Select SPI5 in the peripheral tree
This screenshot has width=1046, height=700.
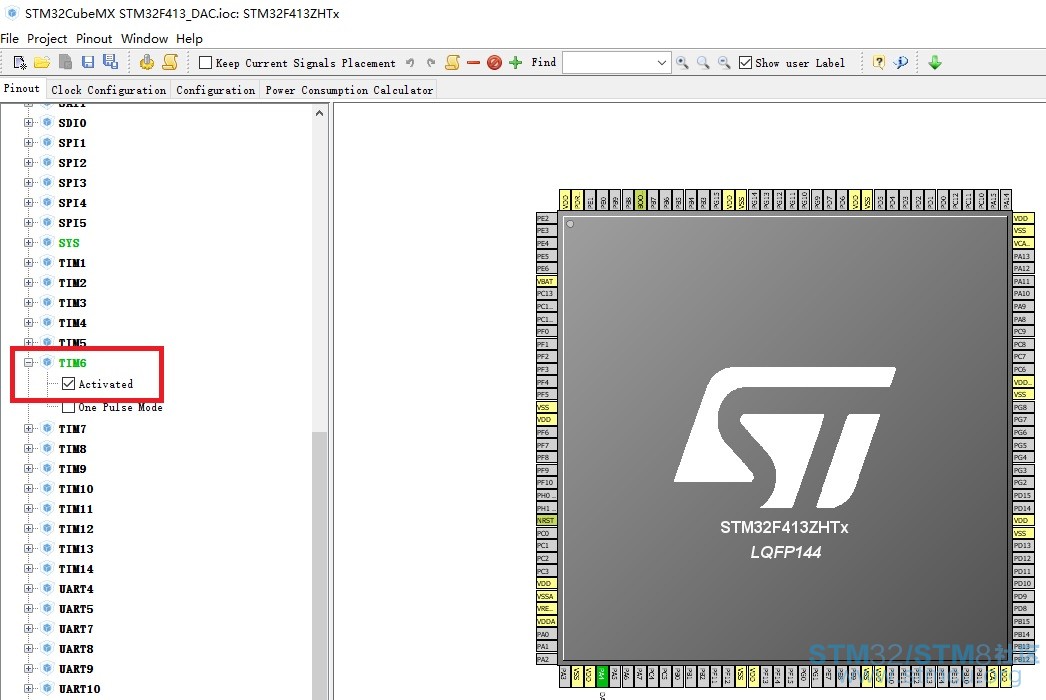72,223
